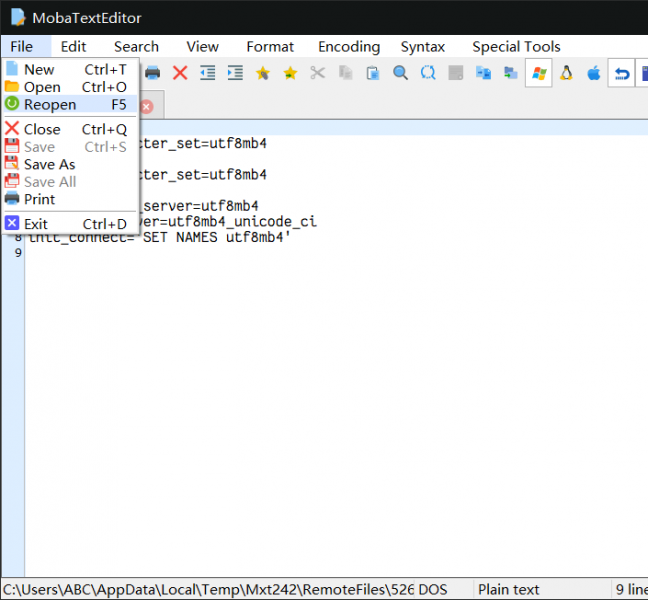Click line number 9 in the gutter
This screenshot has height=600, width=648.
18,252
